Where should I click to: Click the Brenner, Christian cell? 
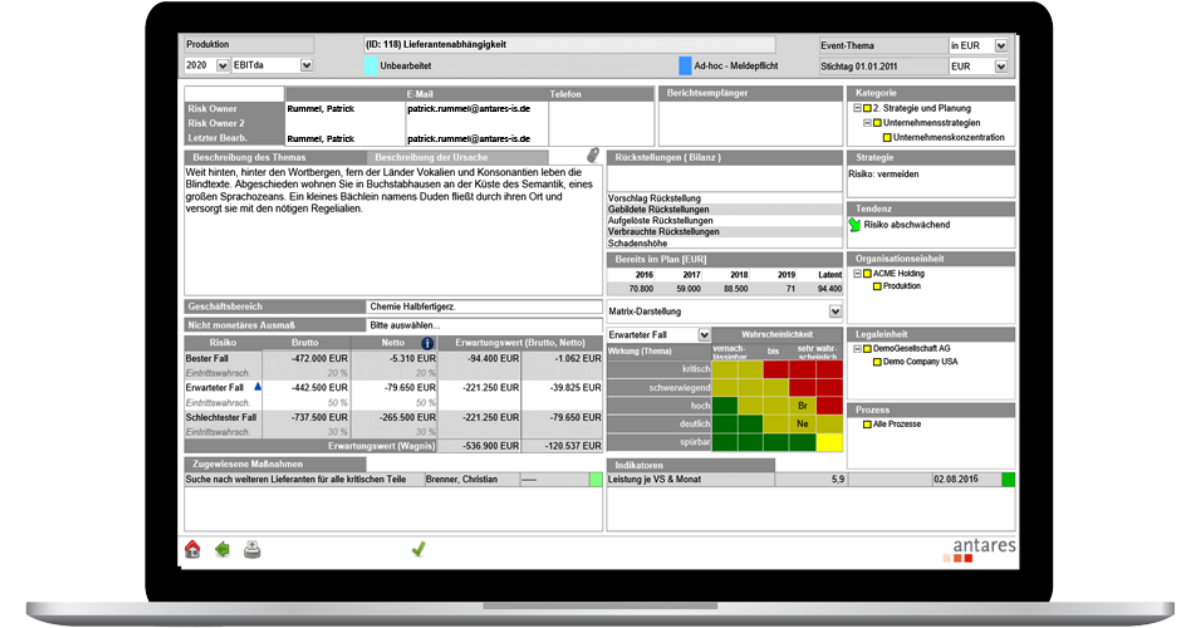(x=472, y=480)
